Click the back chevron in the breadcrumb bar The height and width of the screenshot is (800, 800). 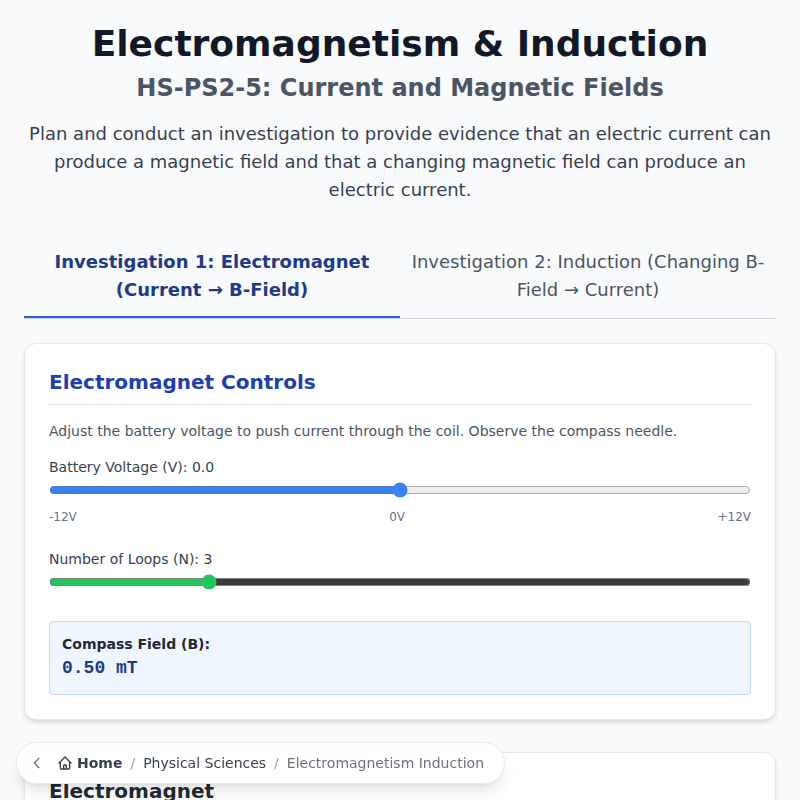[x=37, y=763]
